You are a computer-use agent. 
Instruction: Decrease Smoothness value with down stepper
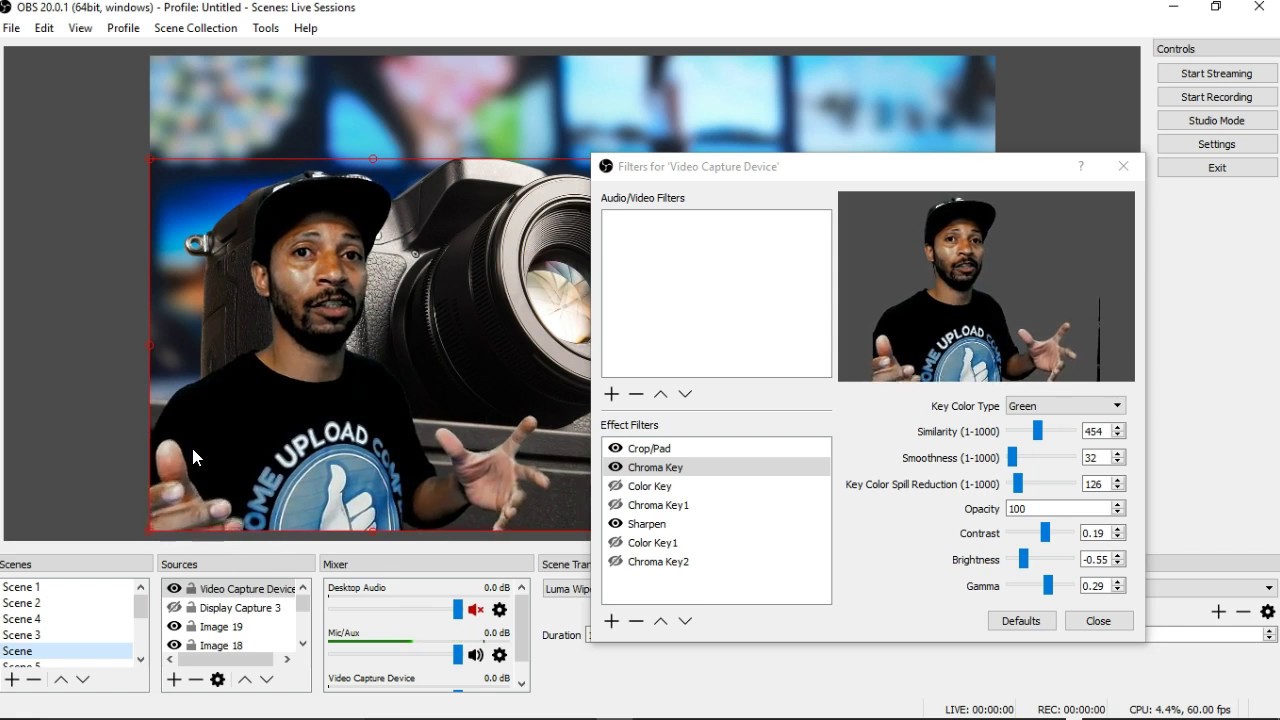[x=1118, y=462]
